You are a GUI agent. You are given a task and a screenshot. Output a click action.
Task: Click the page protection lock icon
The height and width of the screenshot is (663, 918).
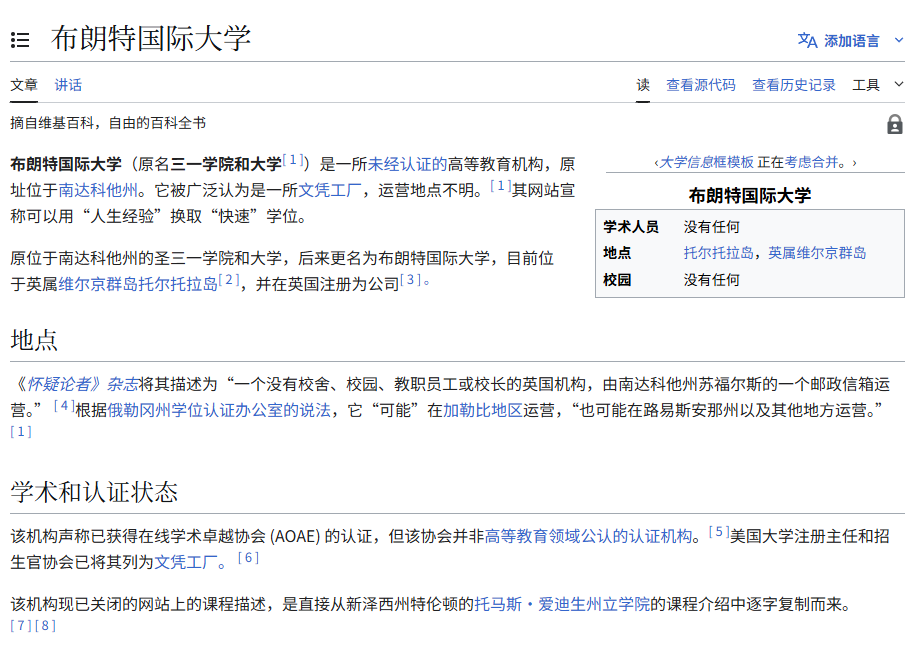pos(894,124)
